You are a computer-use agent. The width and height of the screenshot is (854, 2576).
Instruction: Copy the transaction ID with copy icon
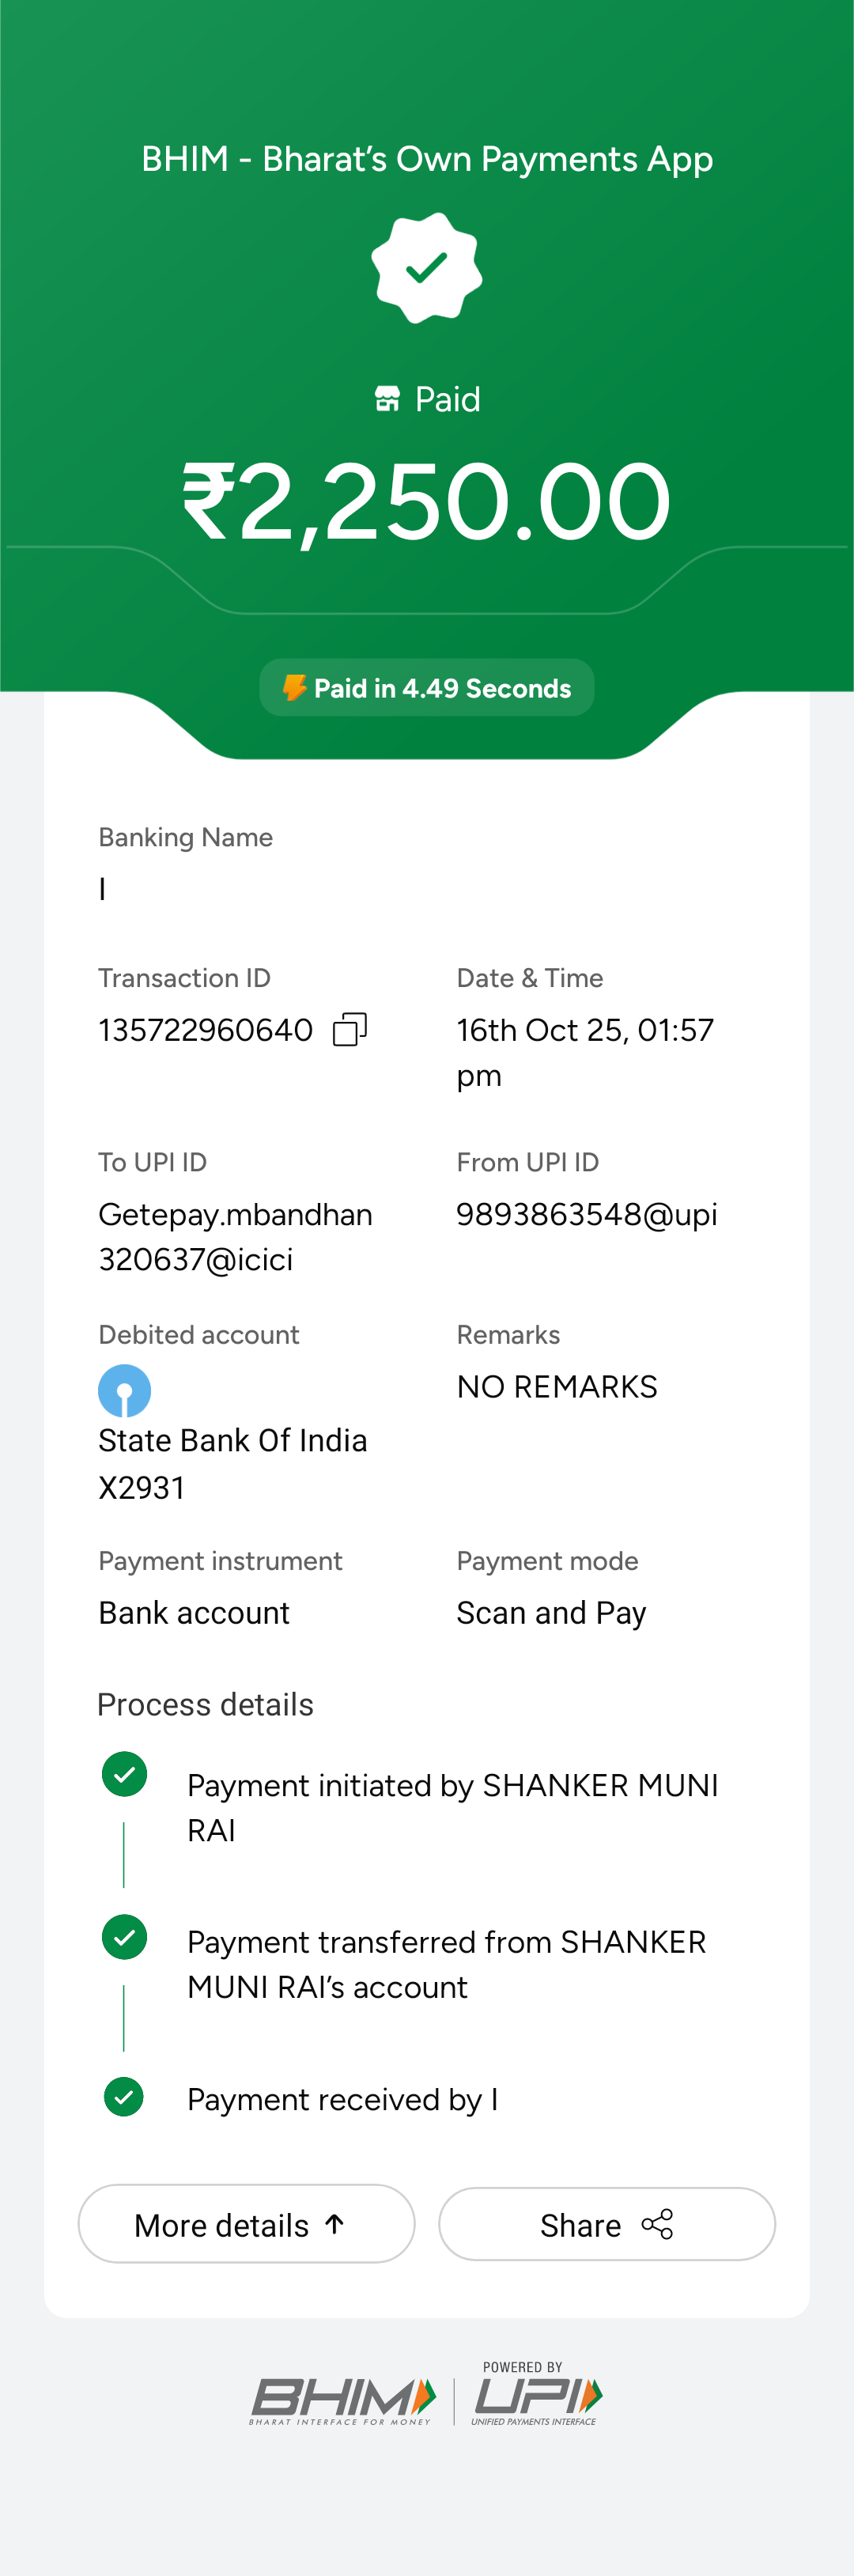(x=350, y=1029)
